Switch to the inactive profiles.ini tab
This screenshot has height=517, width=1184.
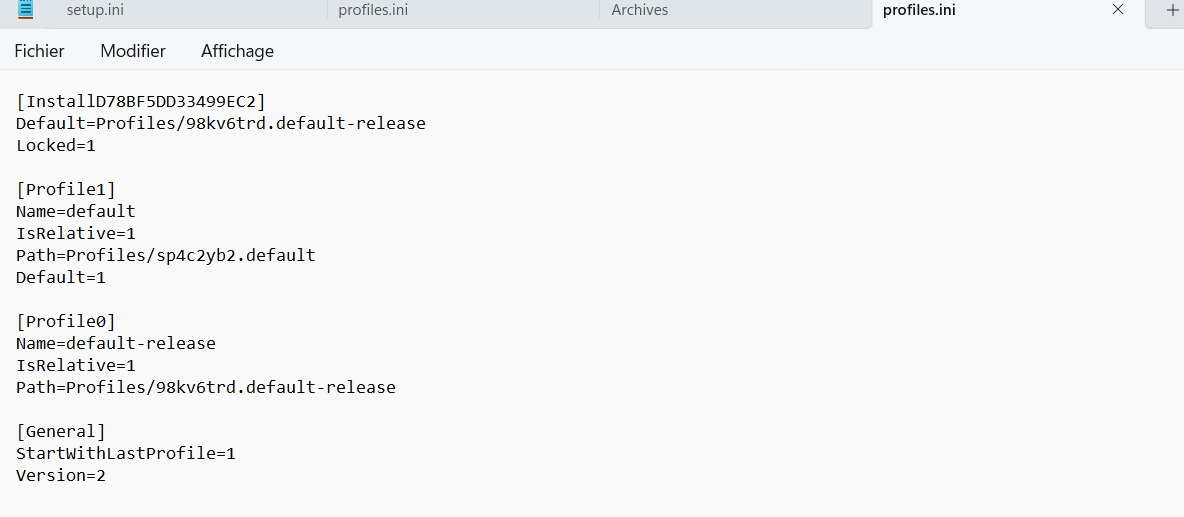pos(373,10)
